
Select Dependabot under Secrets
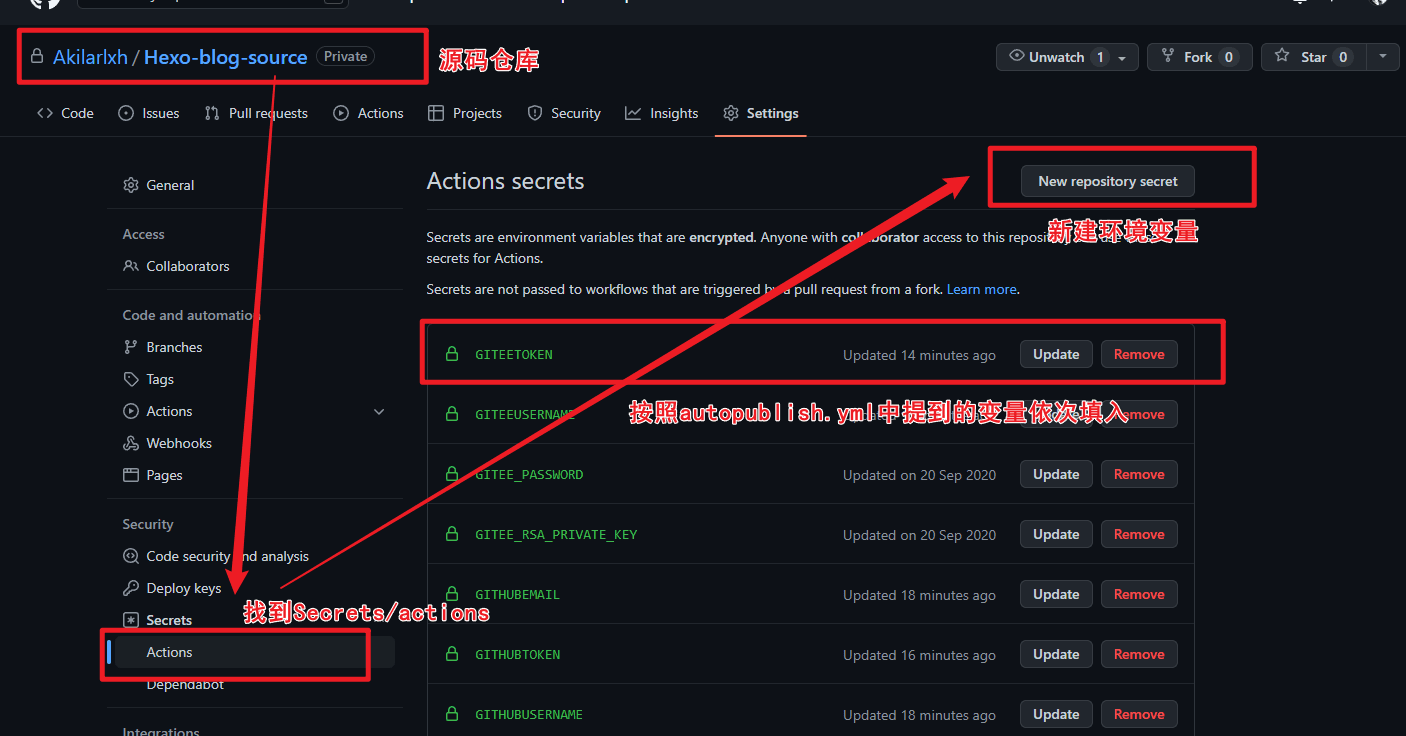185,685
